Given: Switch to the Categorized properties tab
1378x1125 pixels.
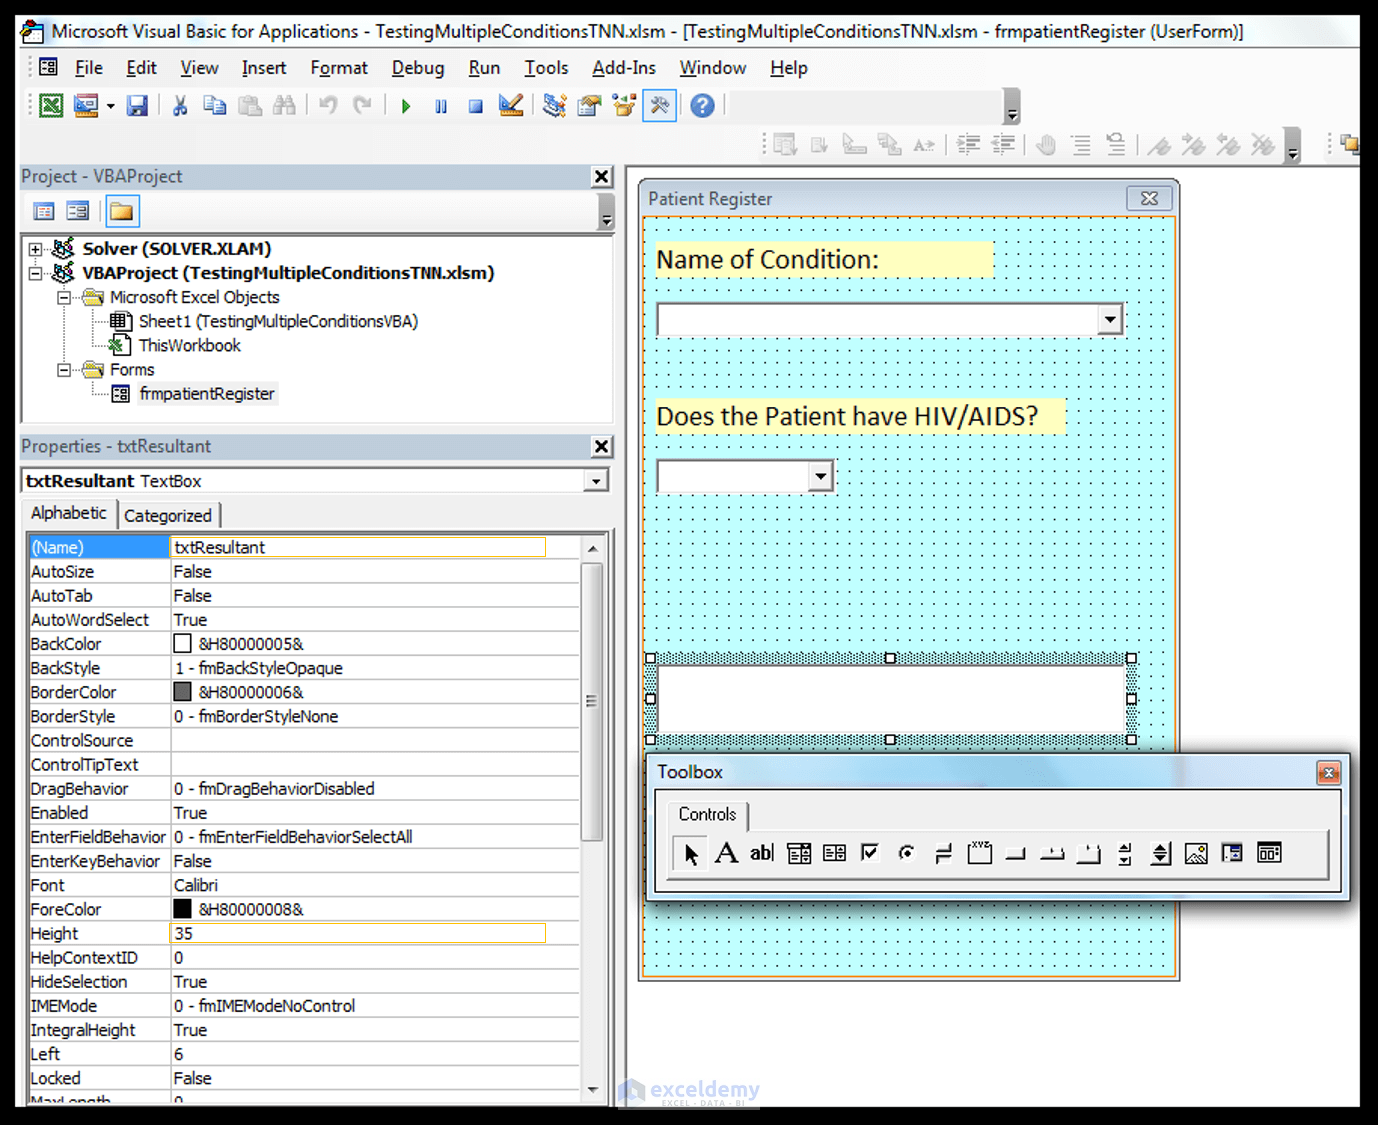Looking at the screenshot, I should [x=168, y=516].
